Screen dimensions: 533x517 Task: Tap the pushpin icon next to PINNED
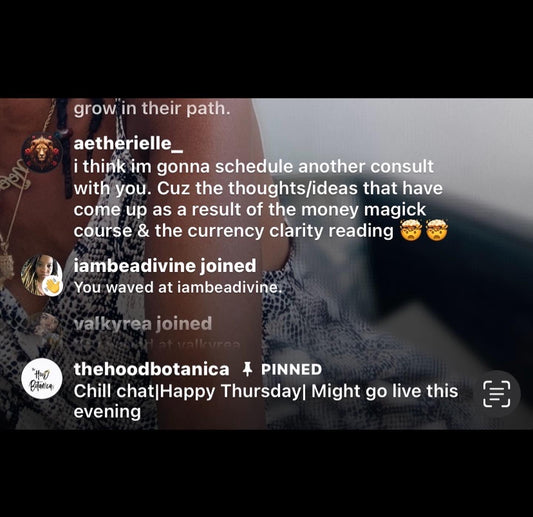pyautogui.click(x=247, y=369)
